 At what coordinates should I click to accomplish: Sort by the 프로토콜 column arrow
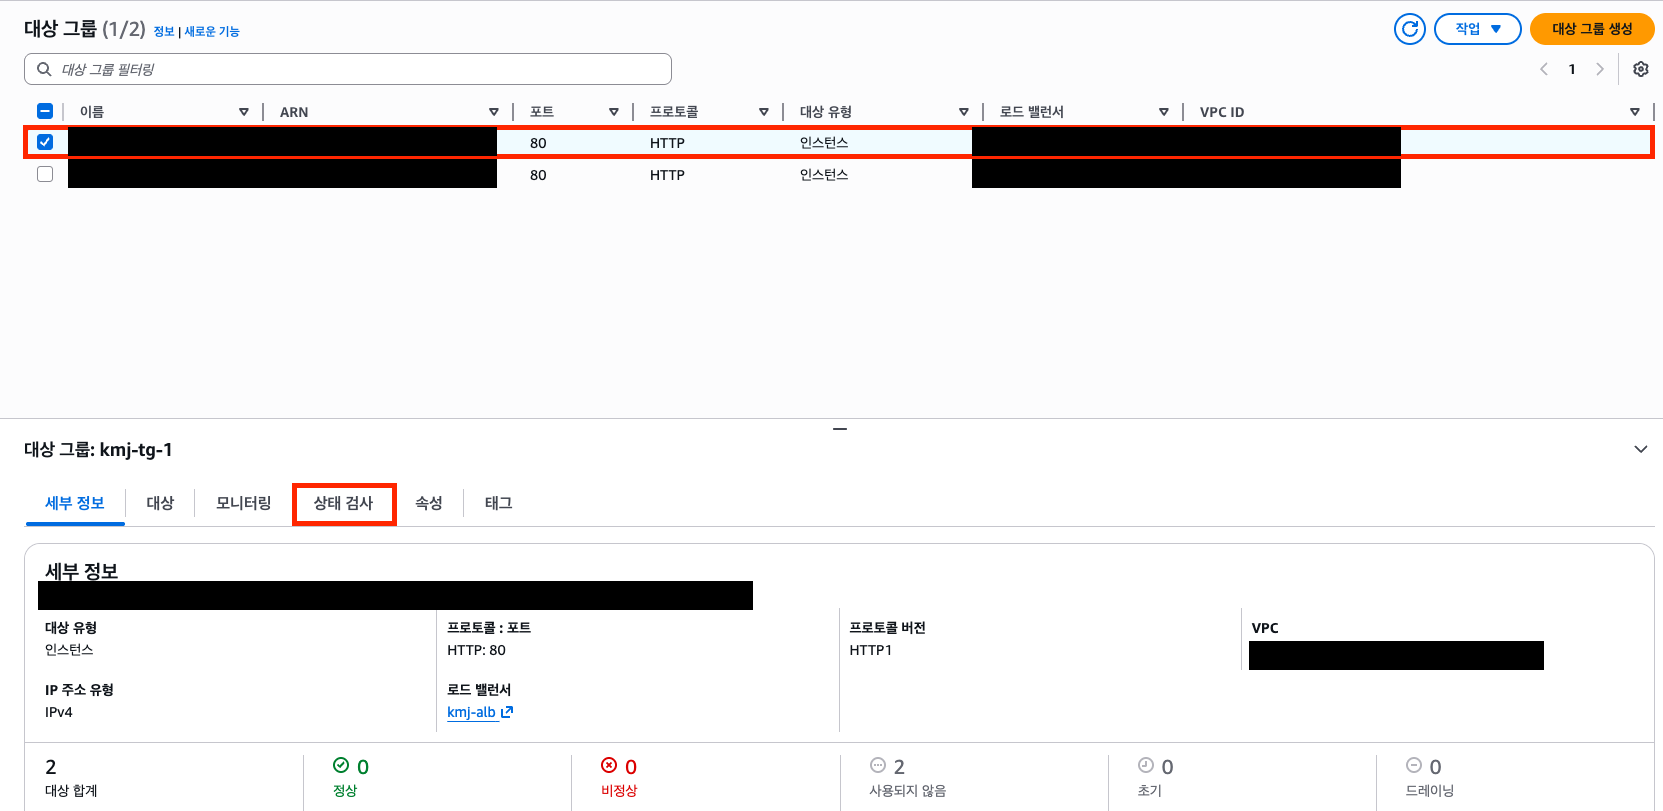click(x=763, y=112)
